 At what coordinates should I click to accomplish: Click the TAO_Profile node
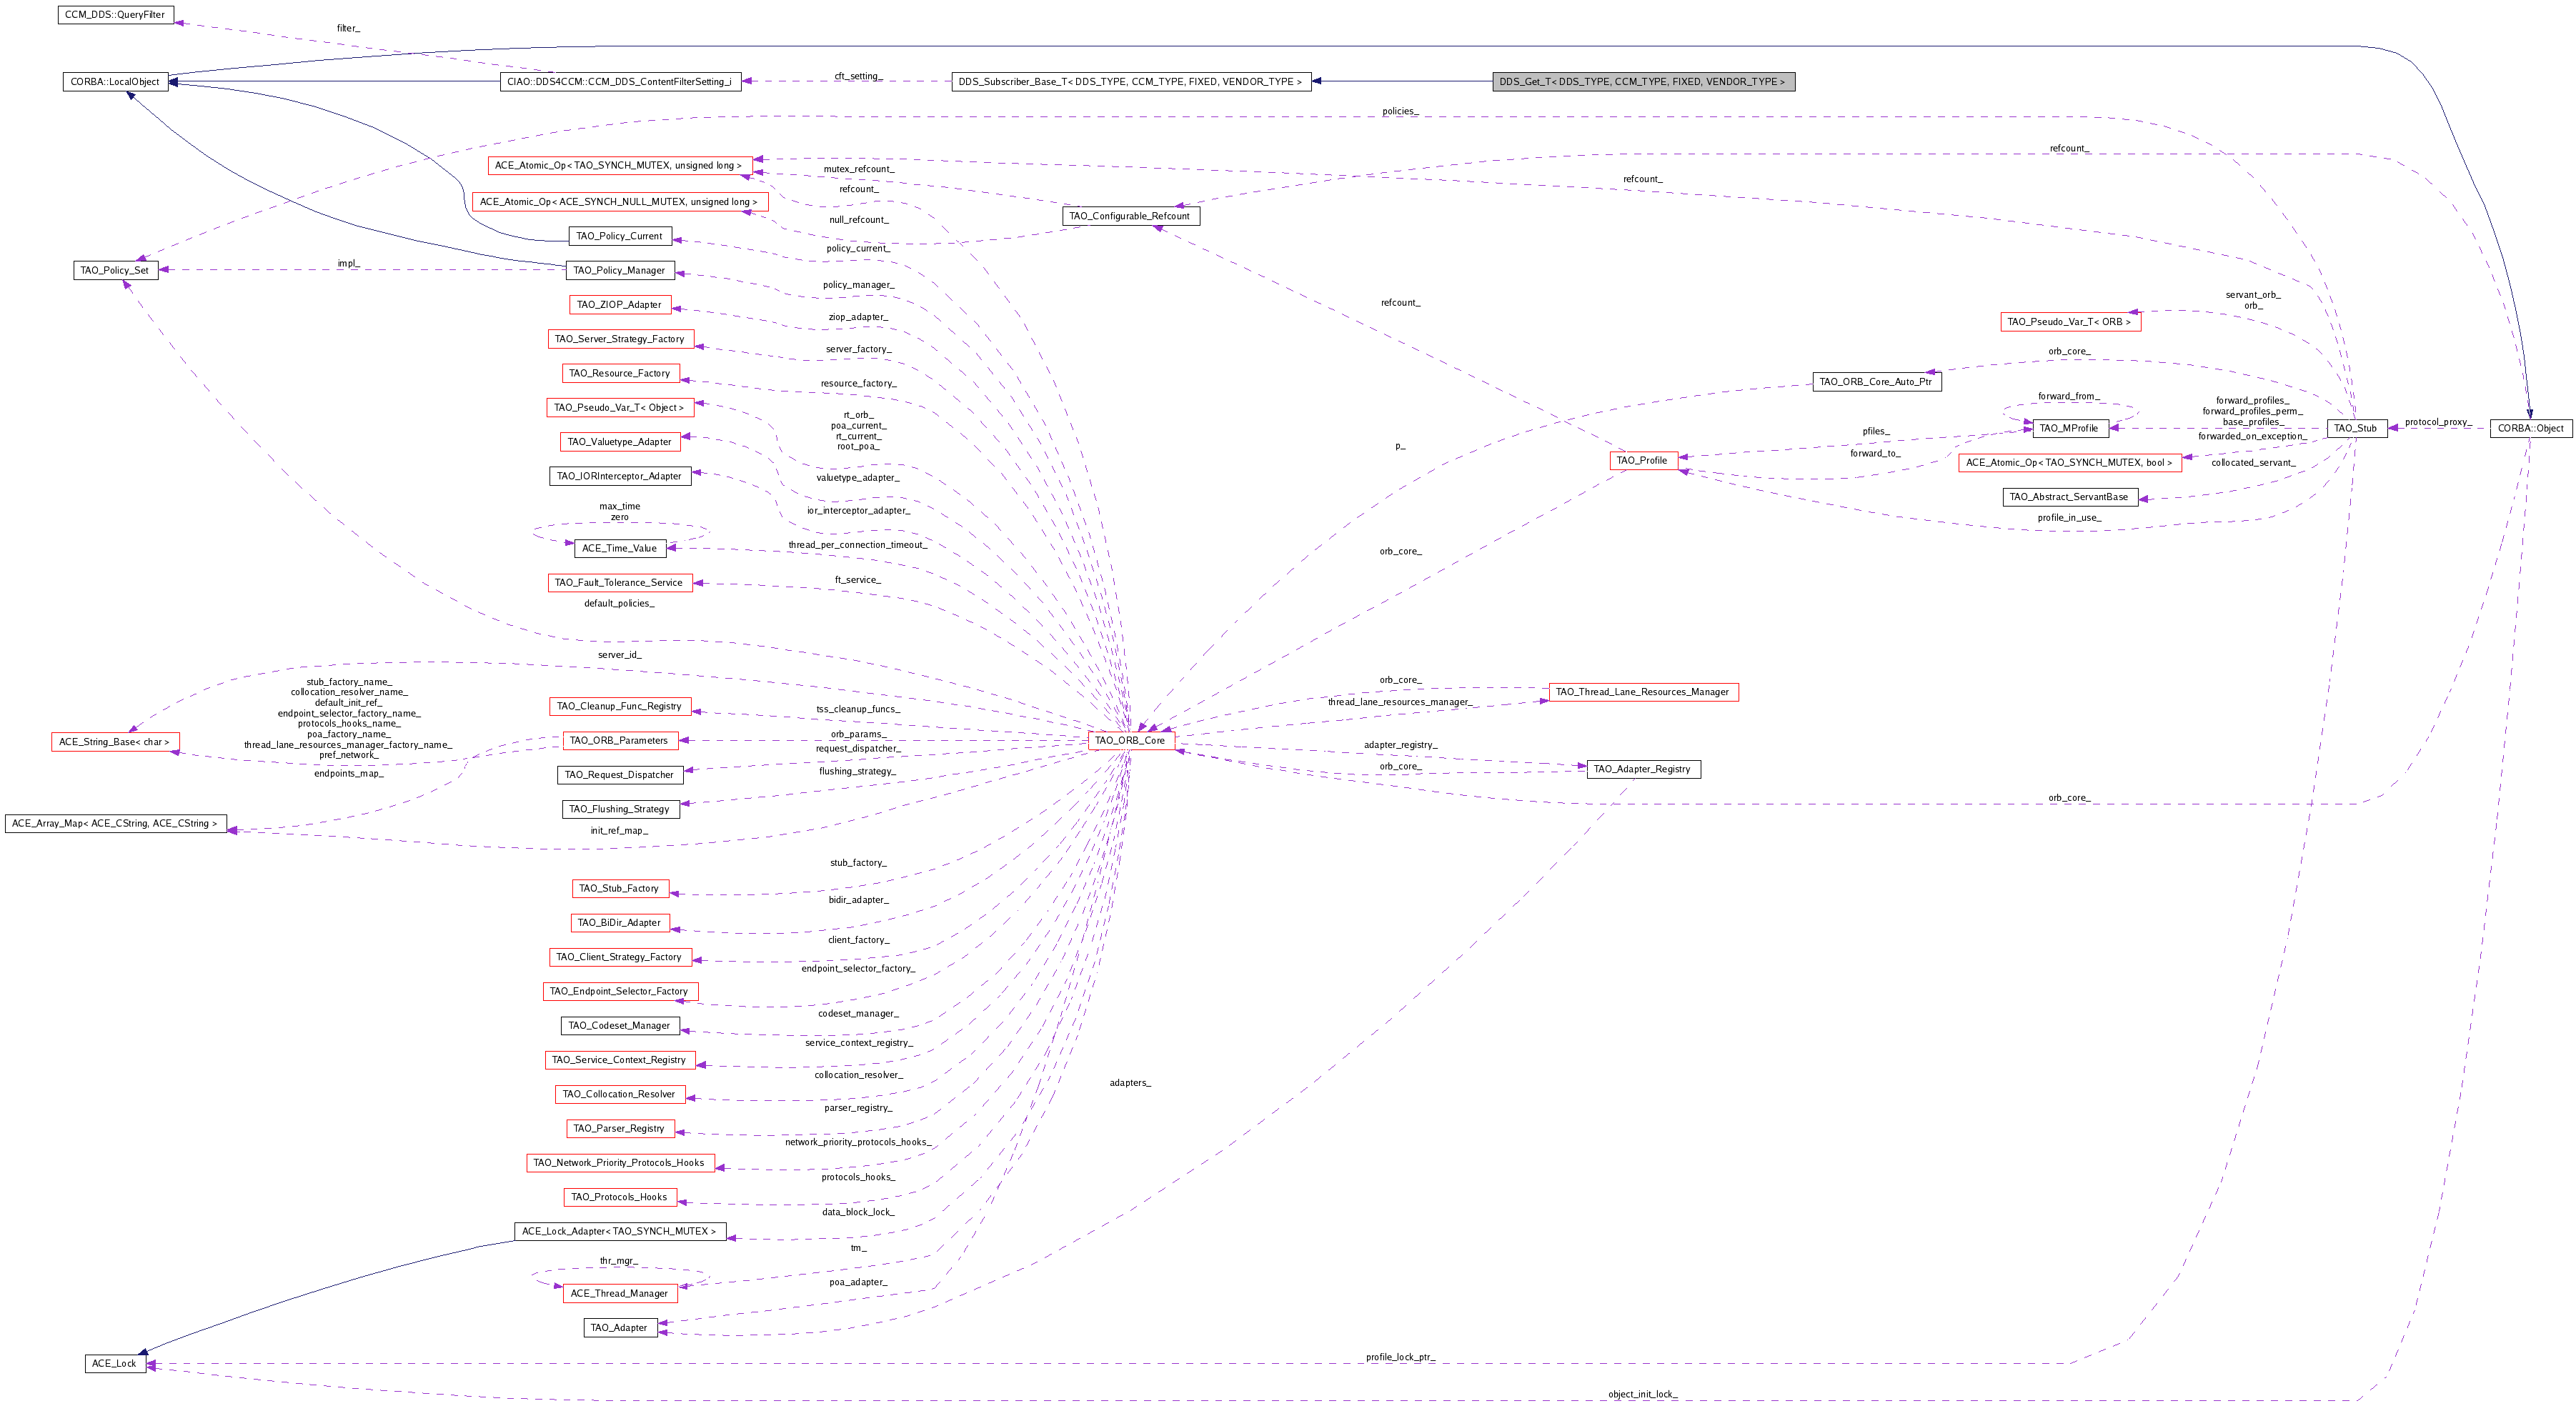click(x=1643, y=461)
